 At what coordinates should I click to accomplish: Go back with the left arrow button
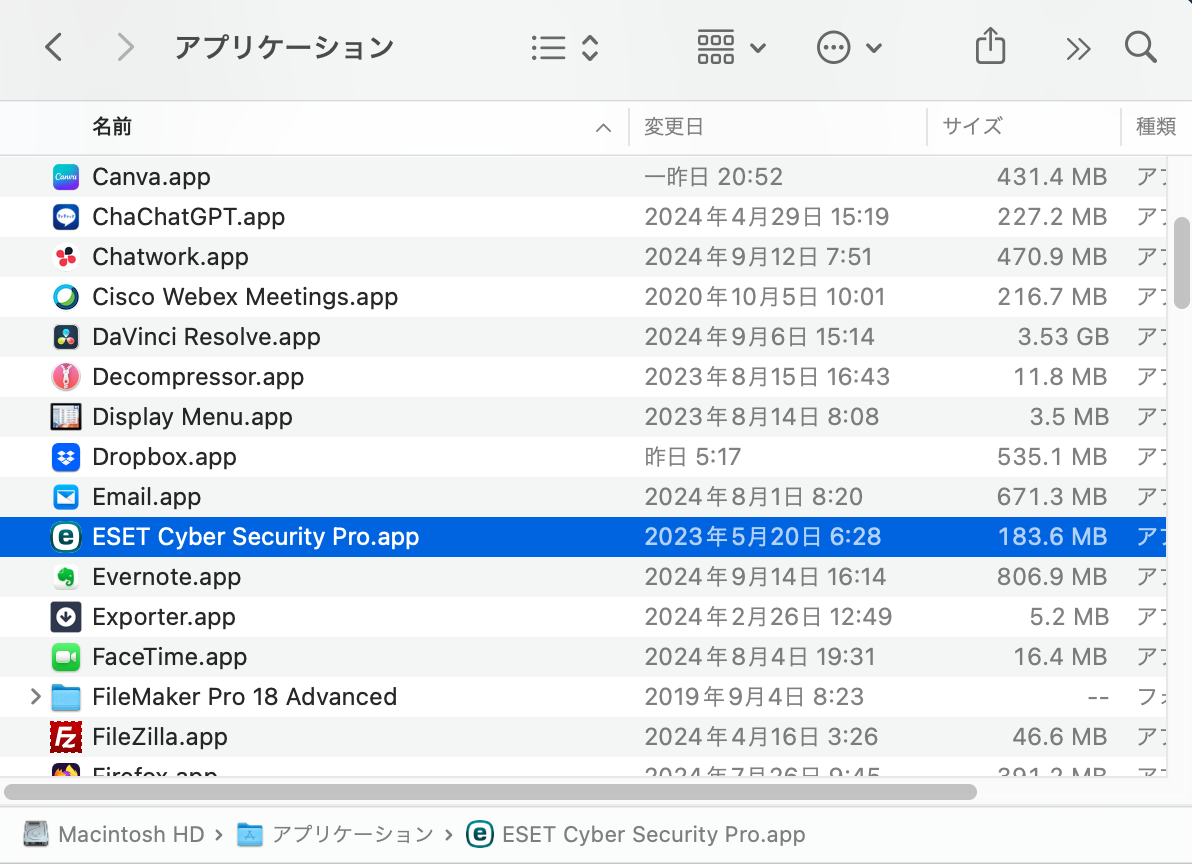(53, 48)
